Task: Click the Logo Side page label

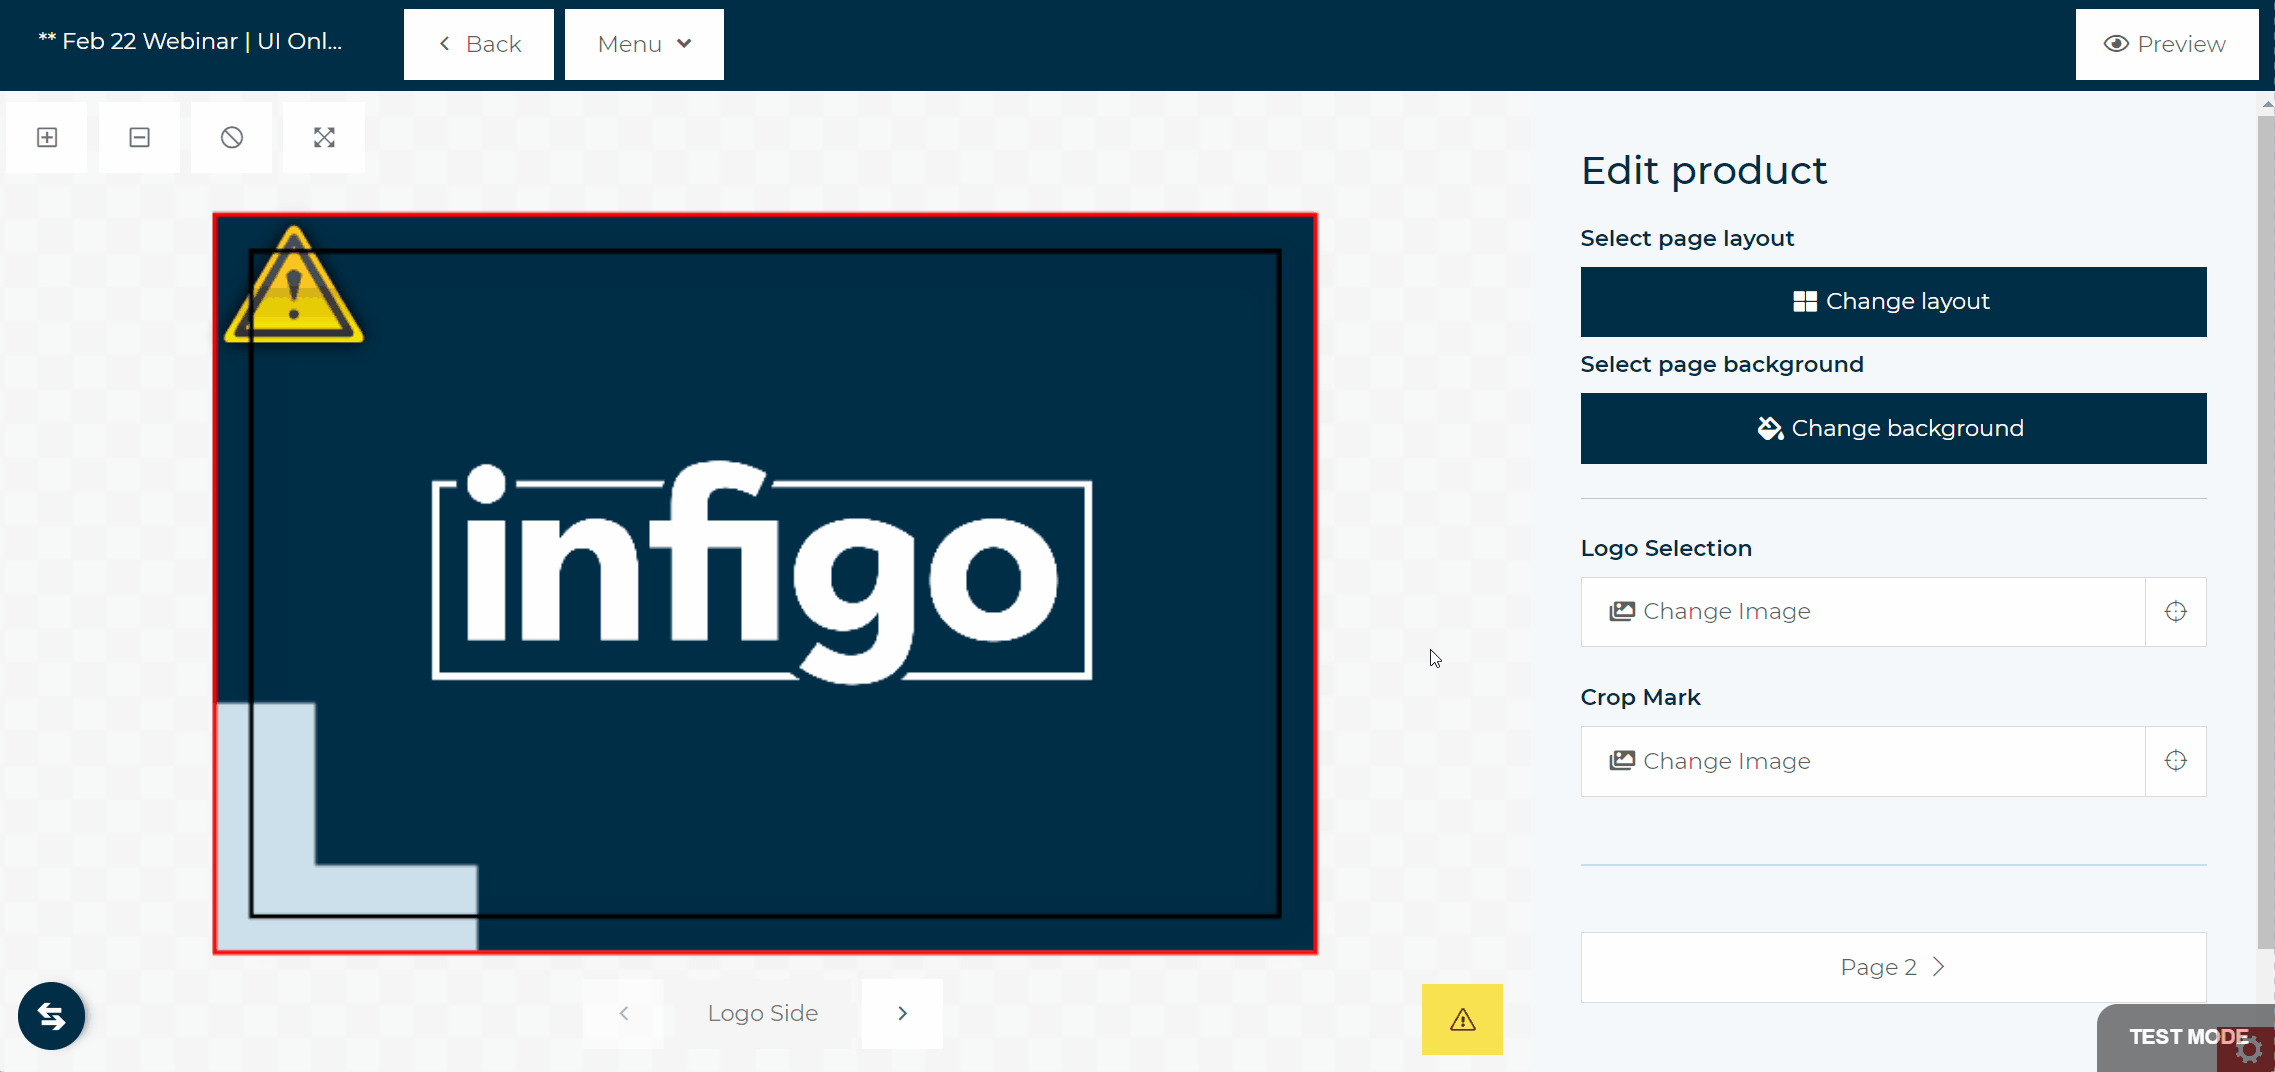Action: [763, 1013]
